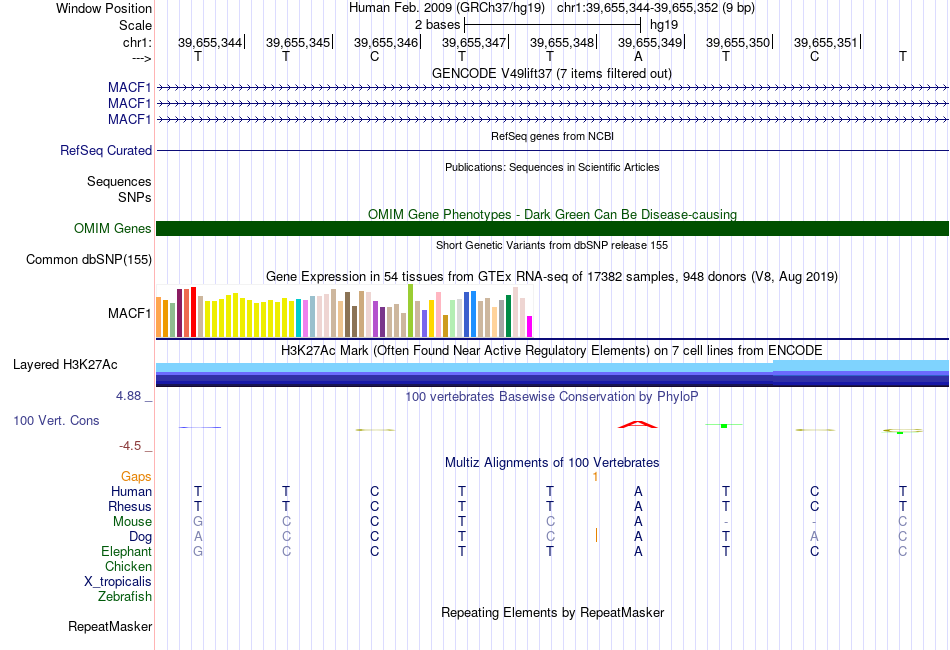950x650 pixels.
Task: Click the orange gap count 1
Action: [x=596, y=477]
